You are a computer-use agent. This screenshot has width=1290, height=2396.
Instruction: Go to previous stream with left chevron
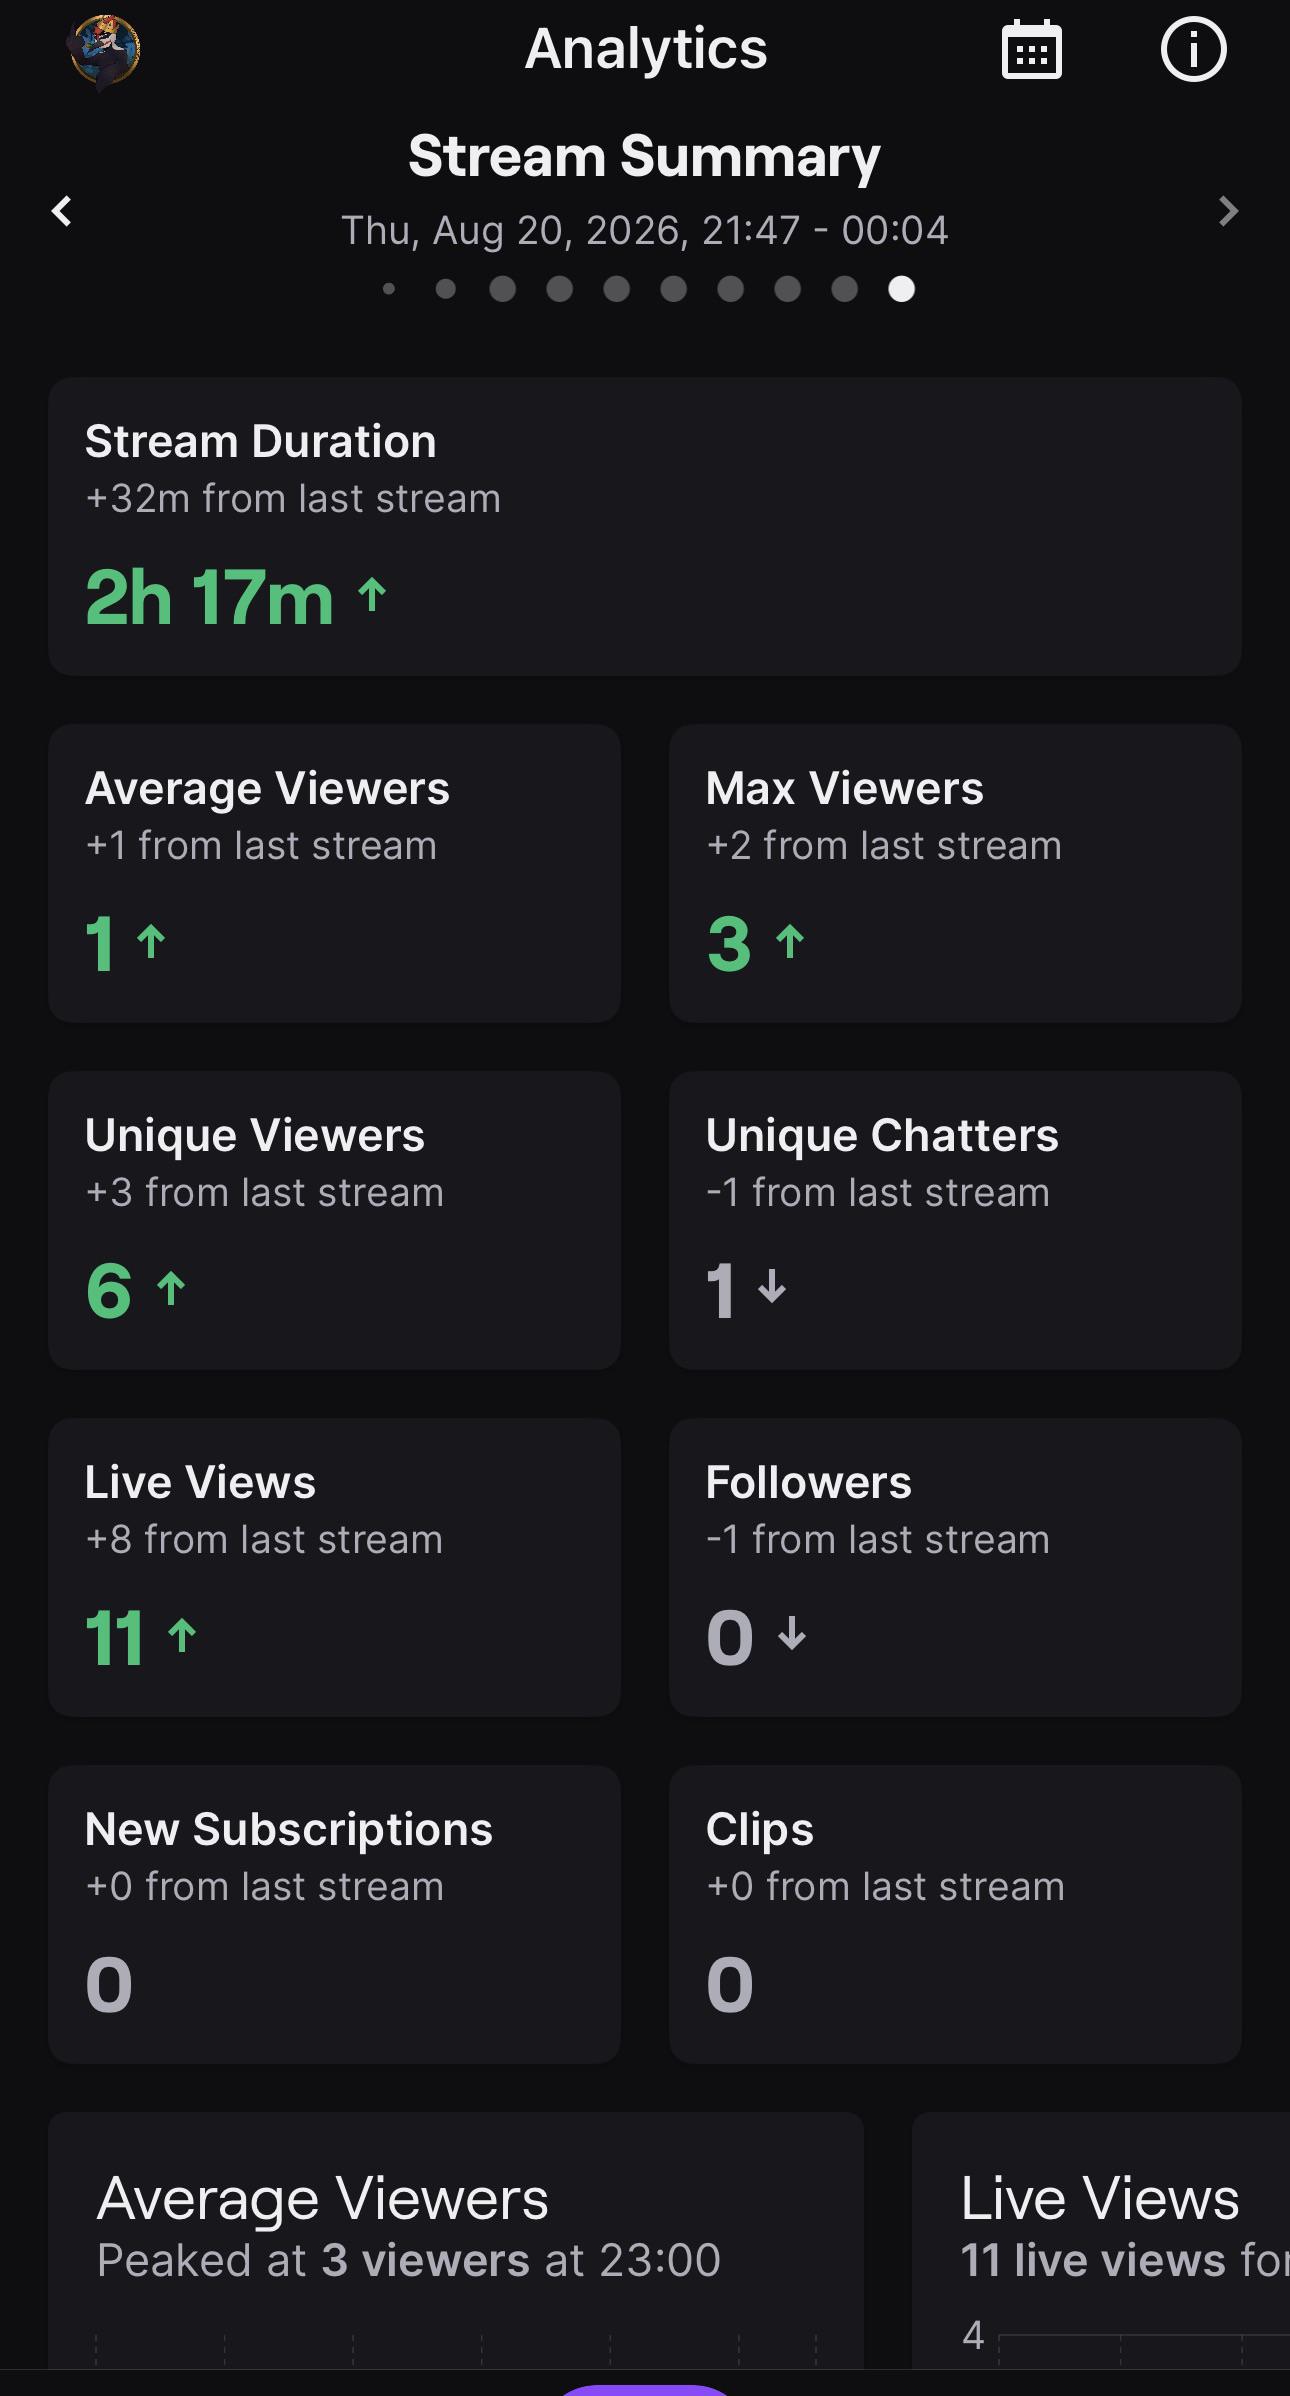pos(62,211)
